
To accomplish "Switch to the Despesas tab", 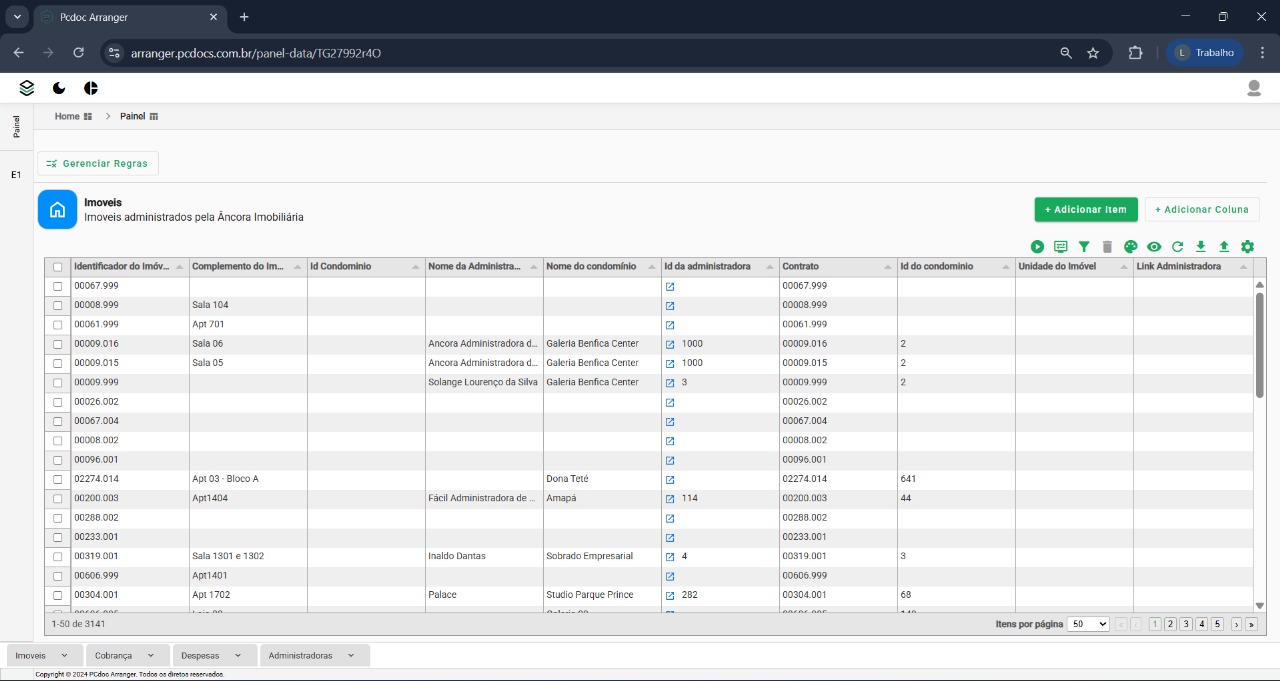I will click(x=201, y=656).
